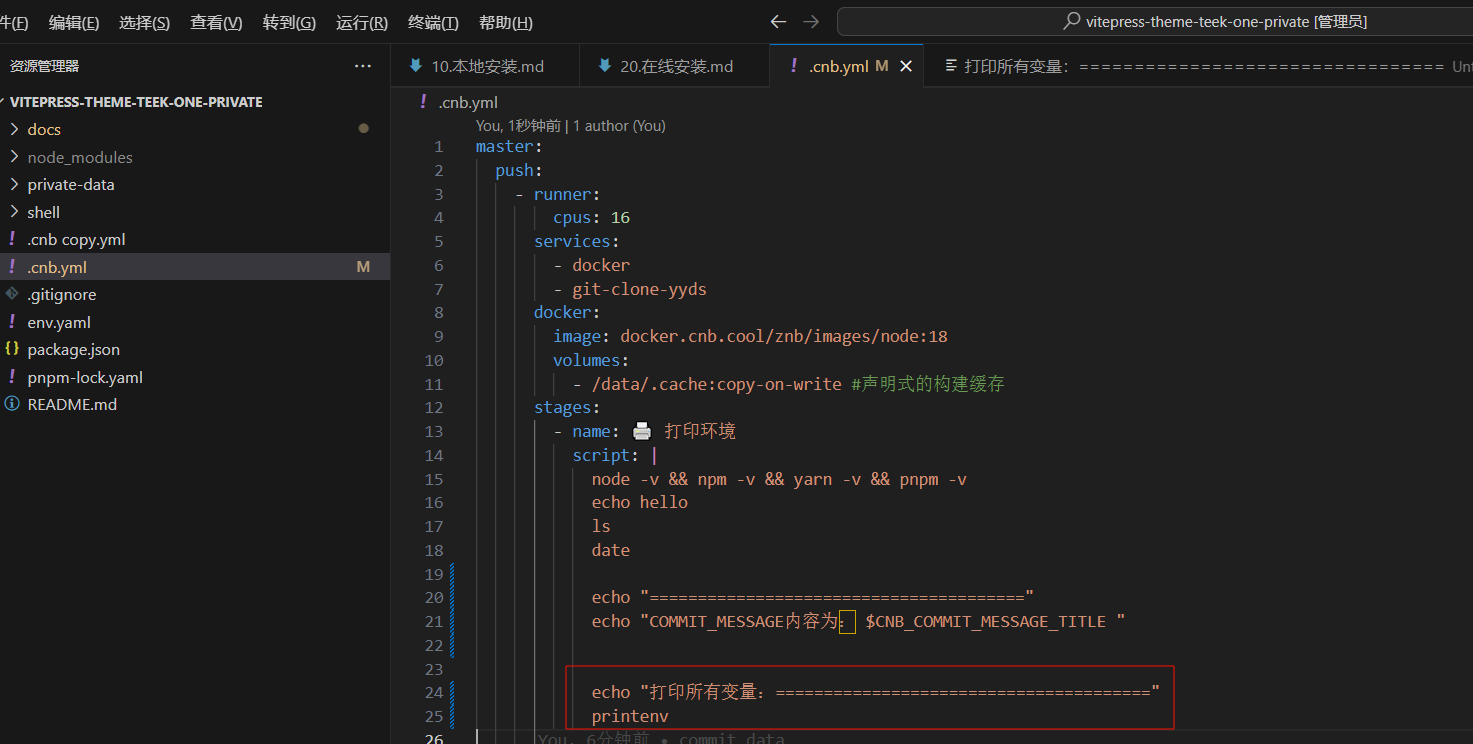Click the env.yaml file icon
1473x744 pixels.
[x=12, y=322]
